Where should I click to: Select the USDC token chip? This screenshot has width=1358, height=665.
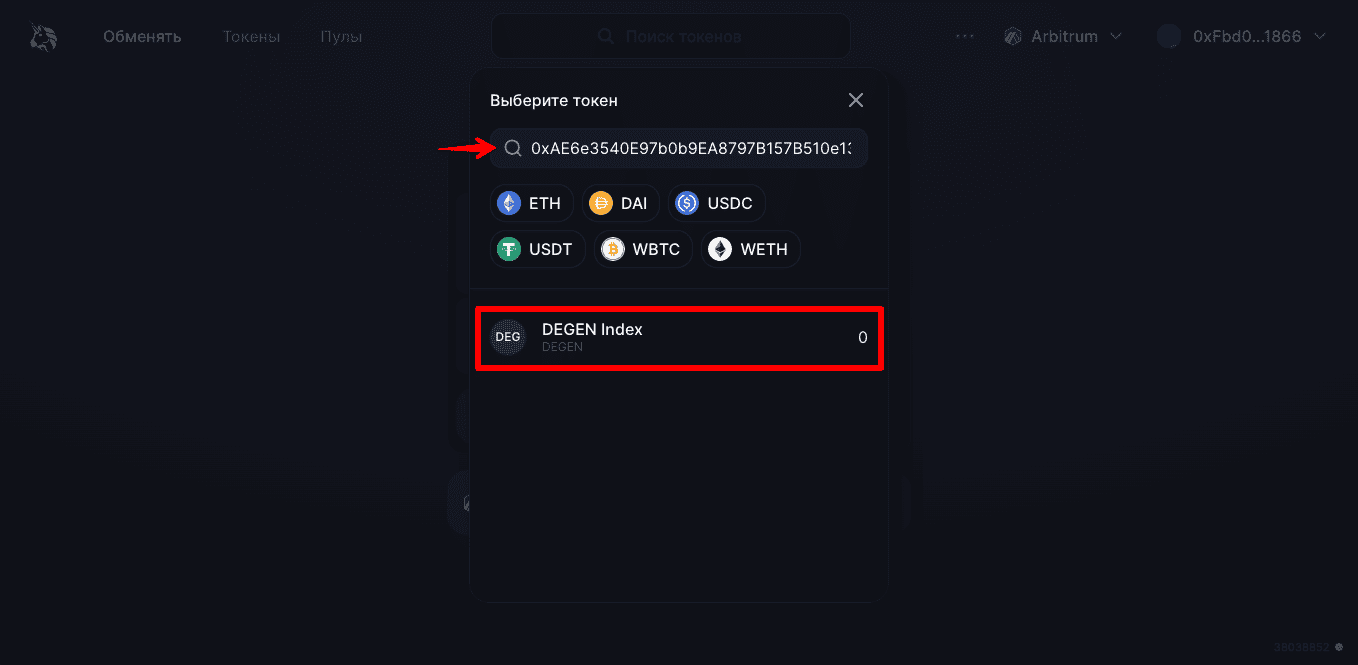716,203
